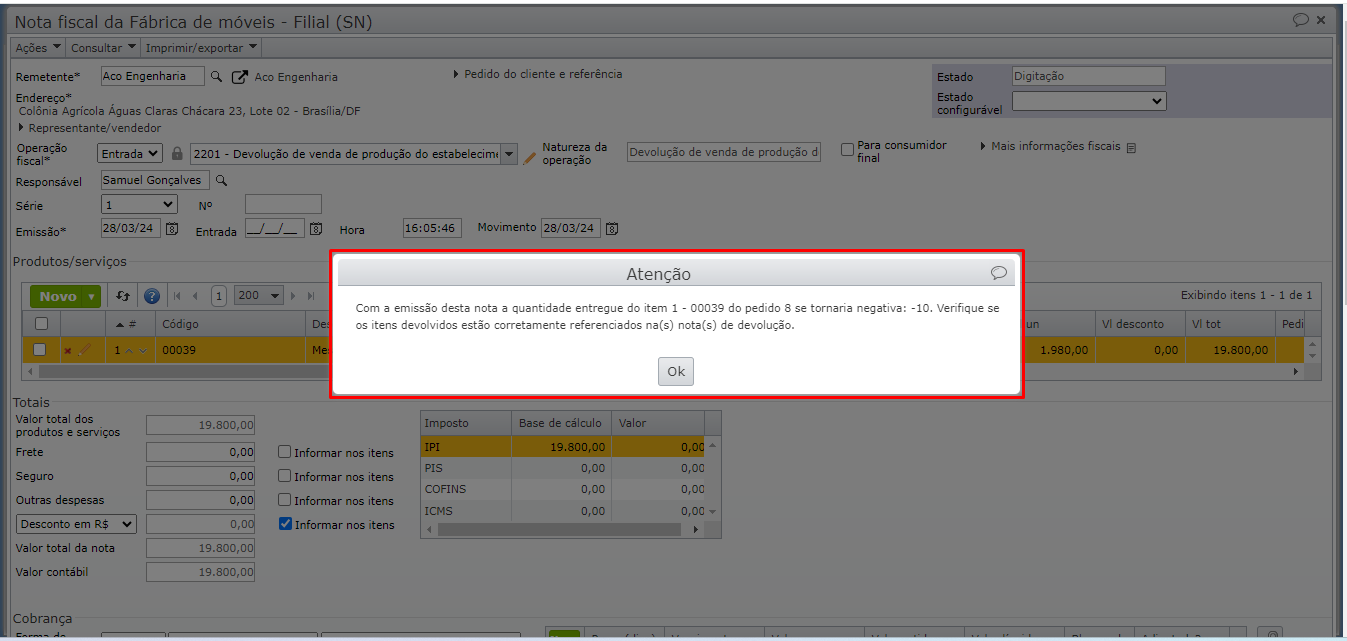Open the Novo button dropdown arrow
The image size is (1347, 641).
click(x=92, y=296)
